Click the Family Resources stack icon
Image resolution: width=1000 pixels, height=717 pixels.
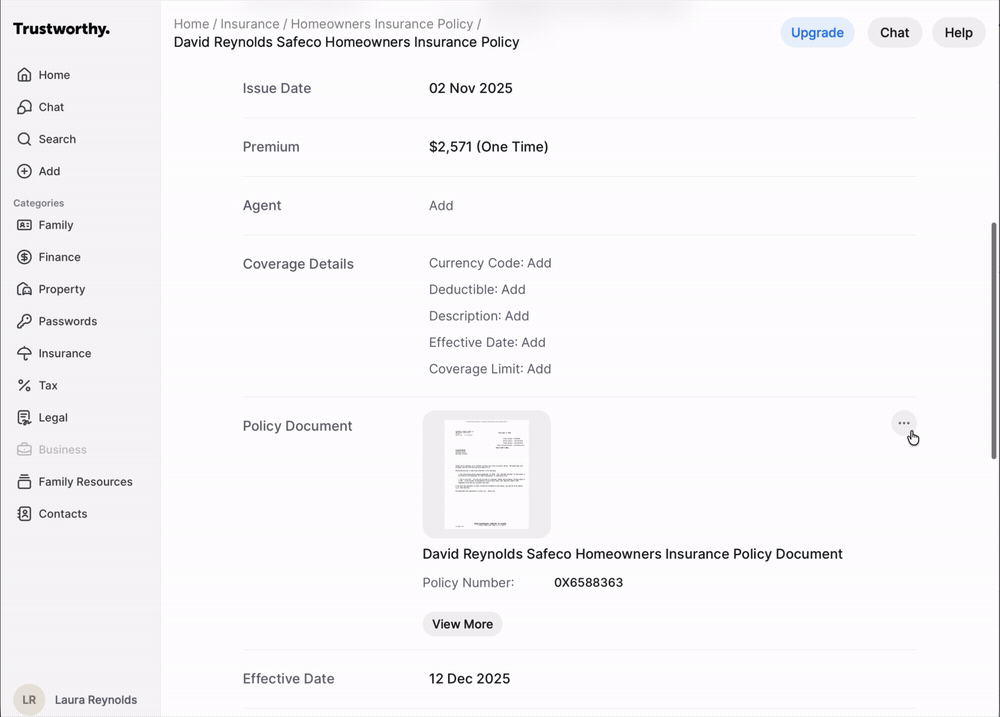(x=24, y=482)
